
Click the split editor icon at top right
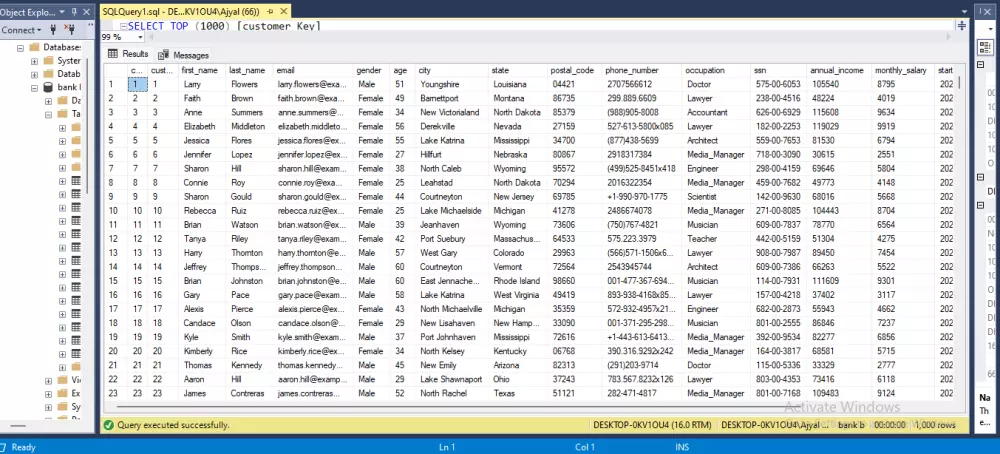coord(962,26)
